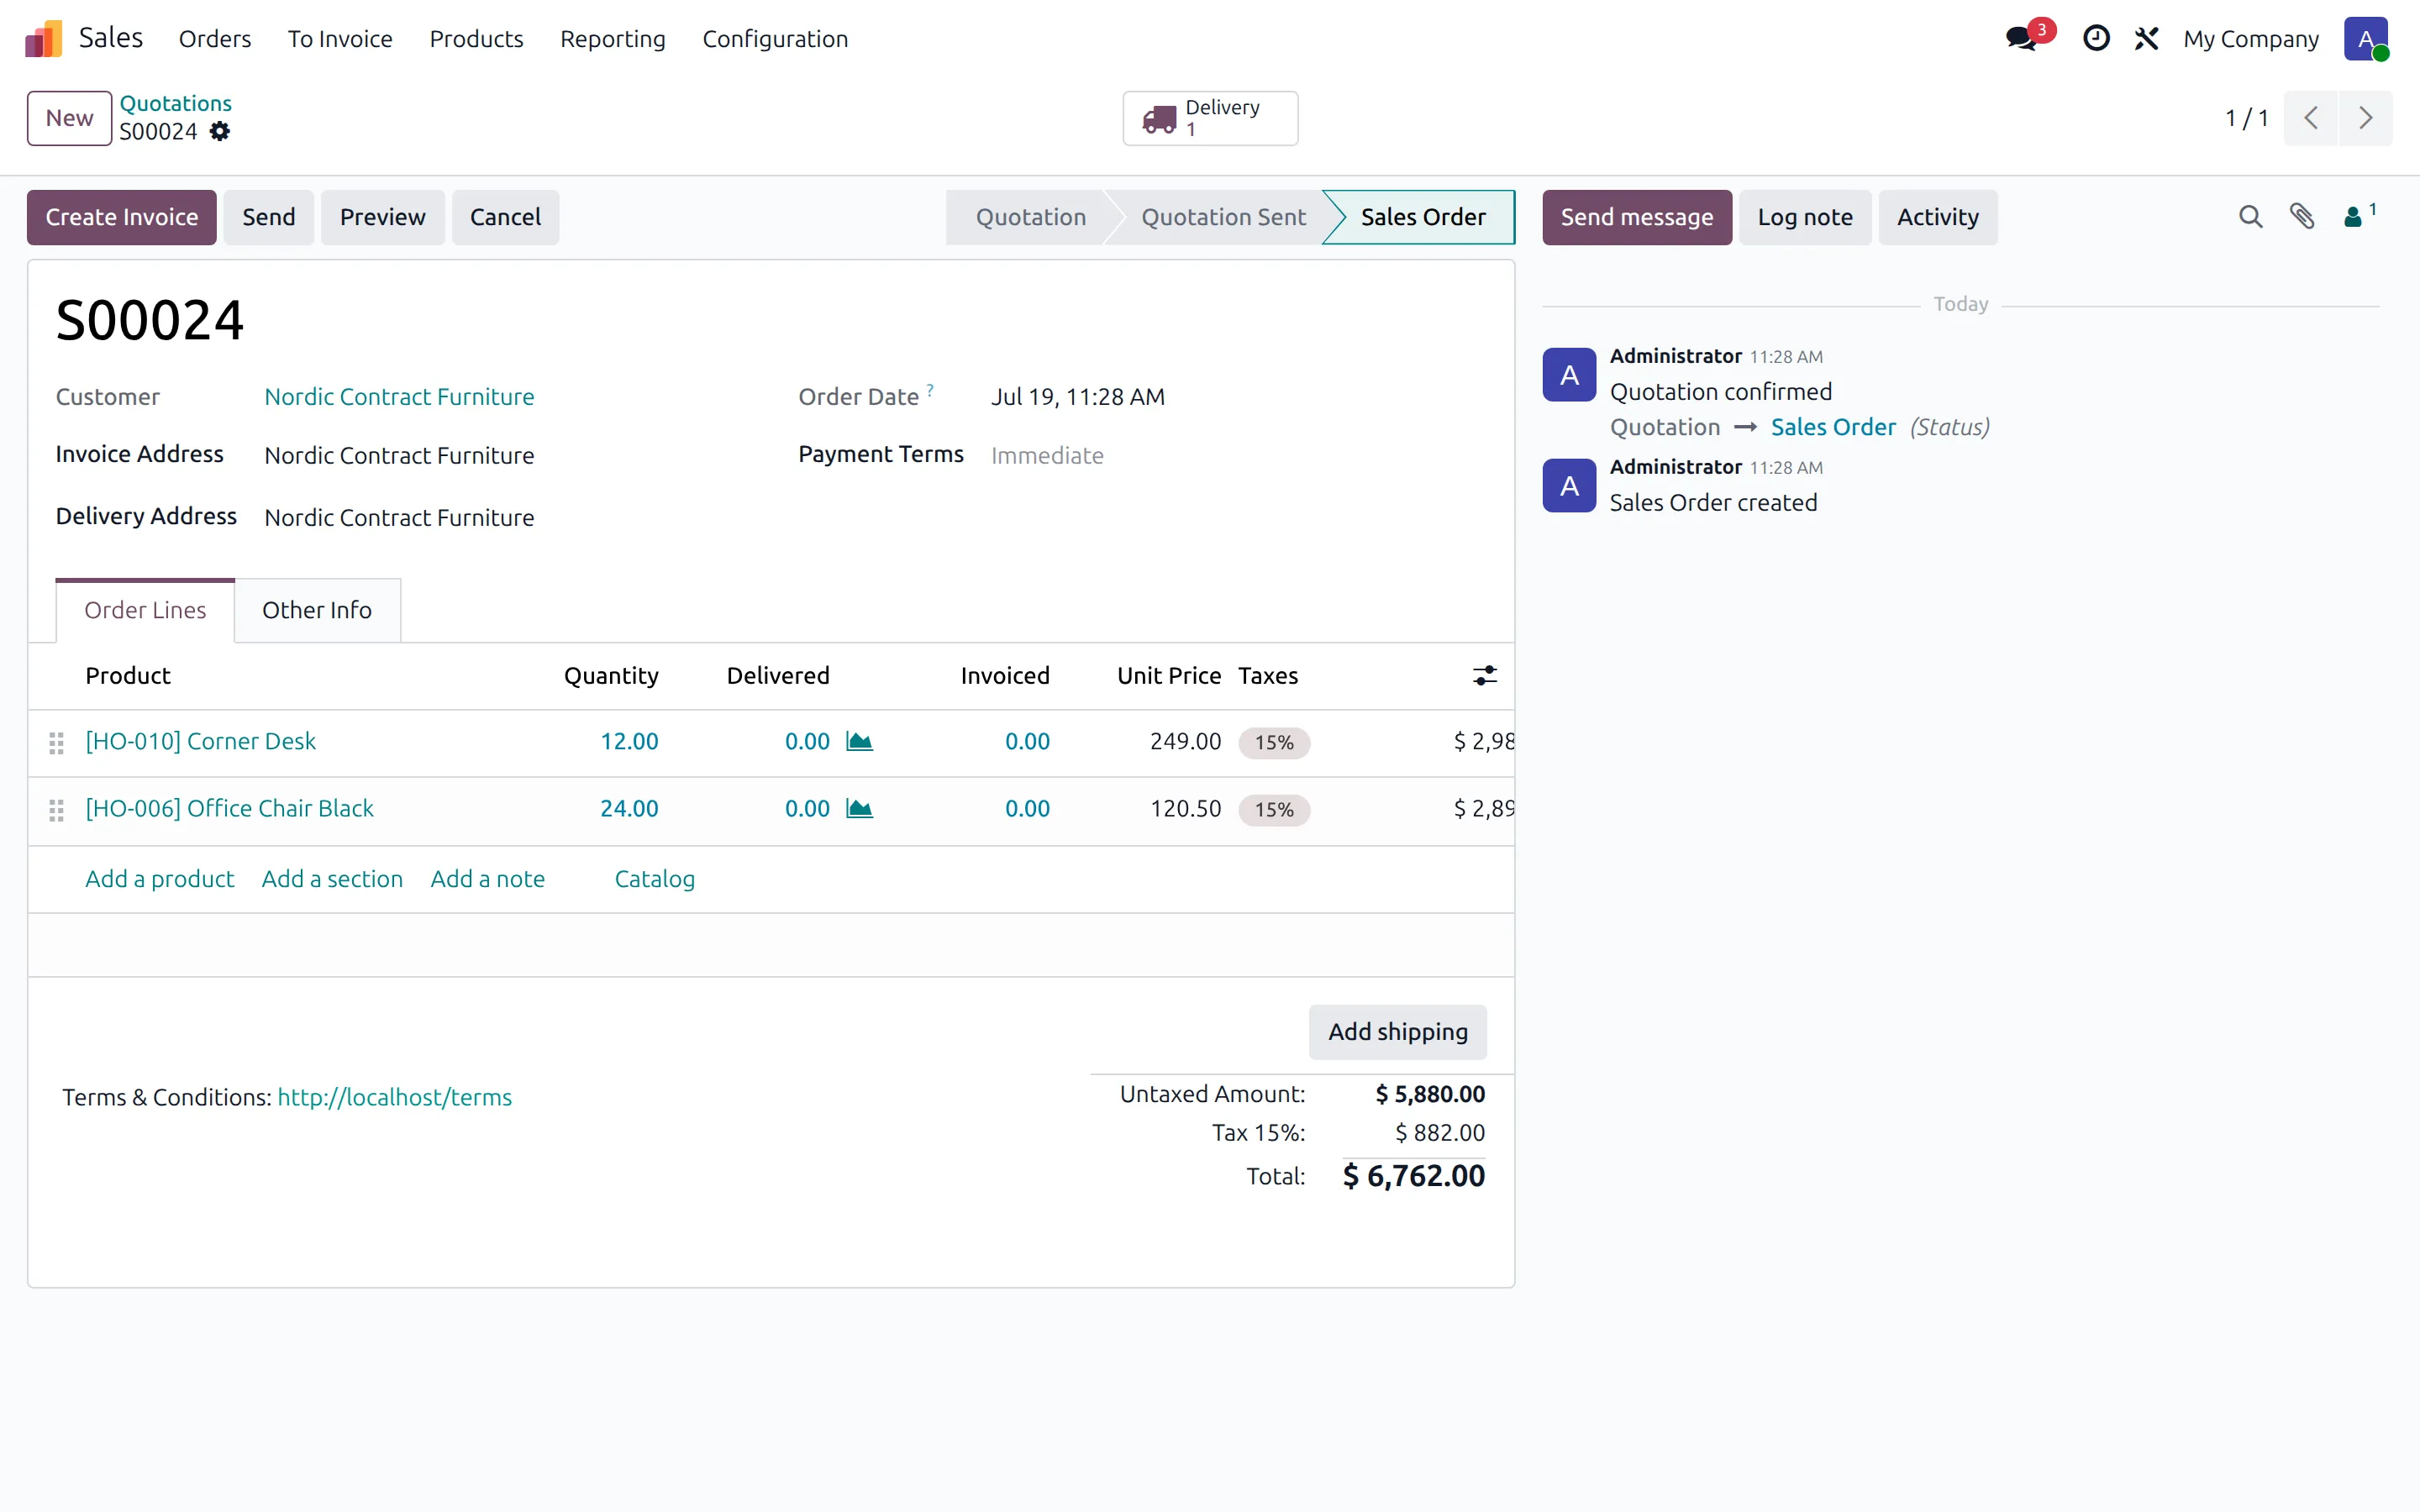Open the Office Chair Black product link
Screen dimensions: 2420x1512
[x=229, y=808]
